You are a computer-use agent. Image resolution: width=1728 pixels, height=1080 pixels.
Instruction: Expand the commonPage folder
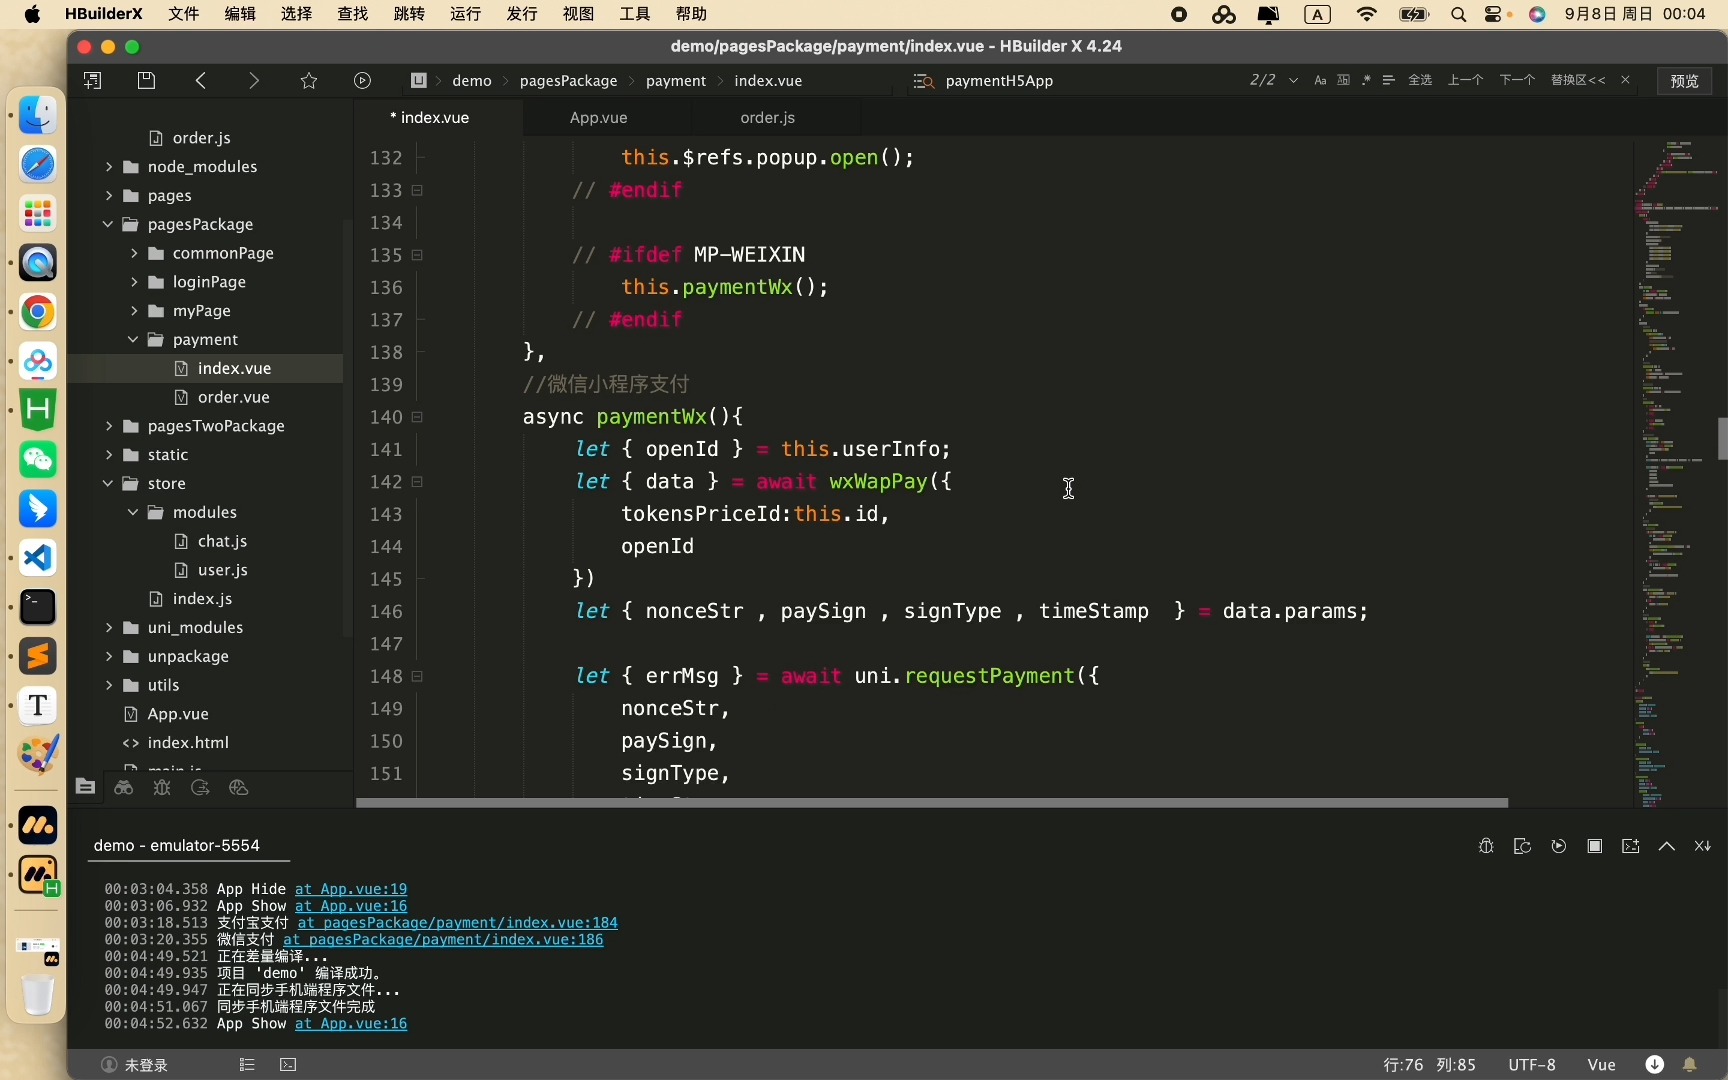coord(133,253)
